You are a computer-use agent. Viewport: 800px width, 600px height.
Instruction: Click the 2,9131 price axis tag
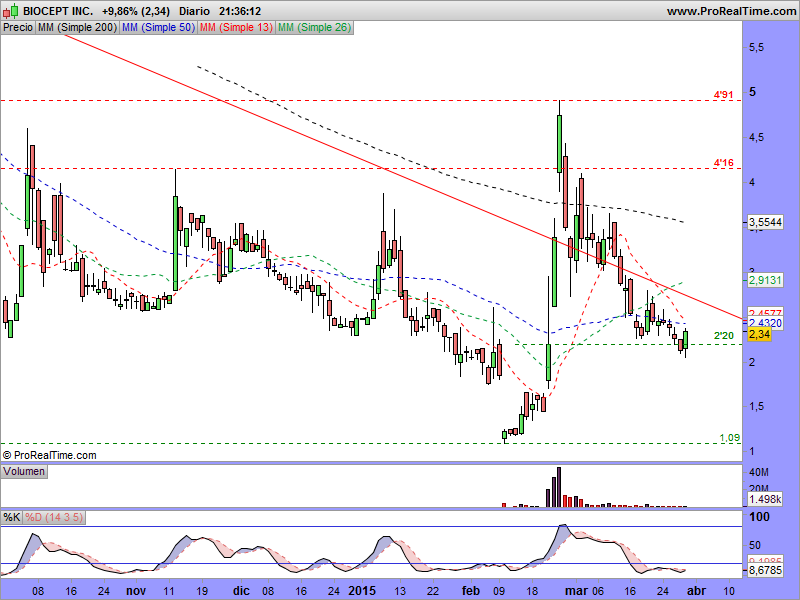tap(765, 280)
